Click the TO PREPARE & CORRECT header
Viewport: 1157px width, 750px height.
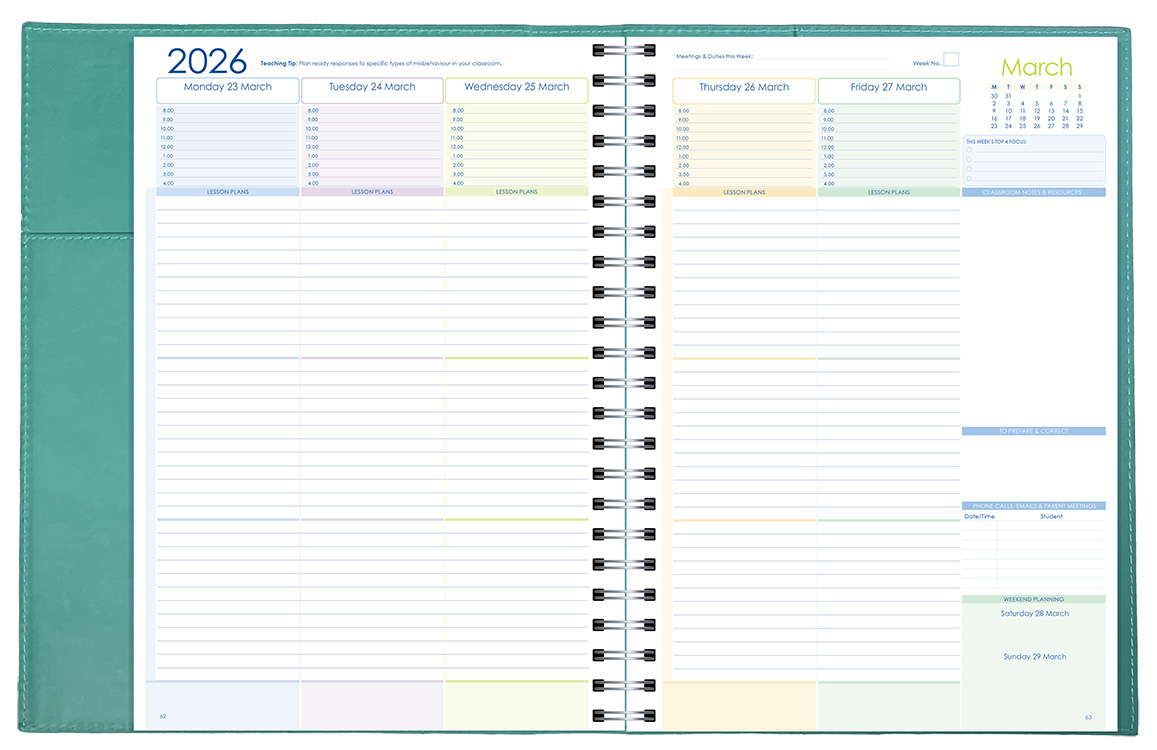(x=1035, y=430)
